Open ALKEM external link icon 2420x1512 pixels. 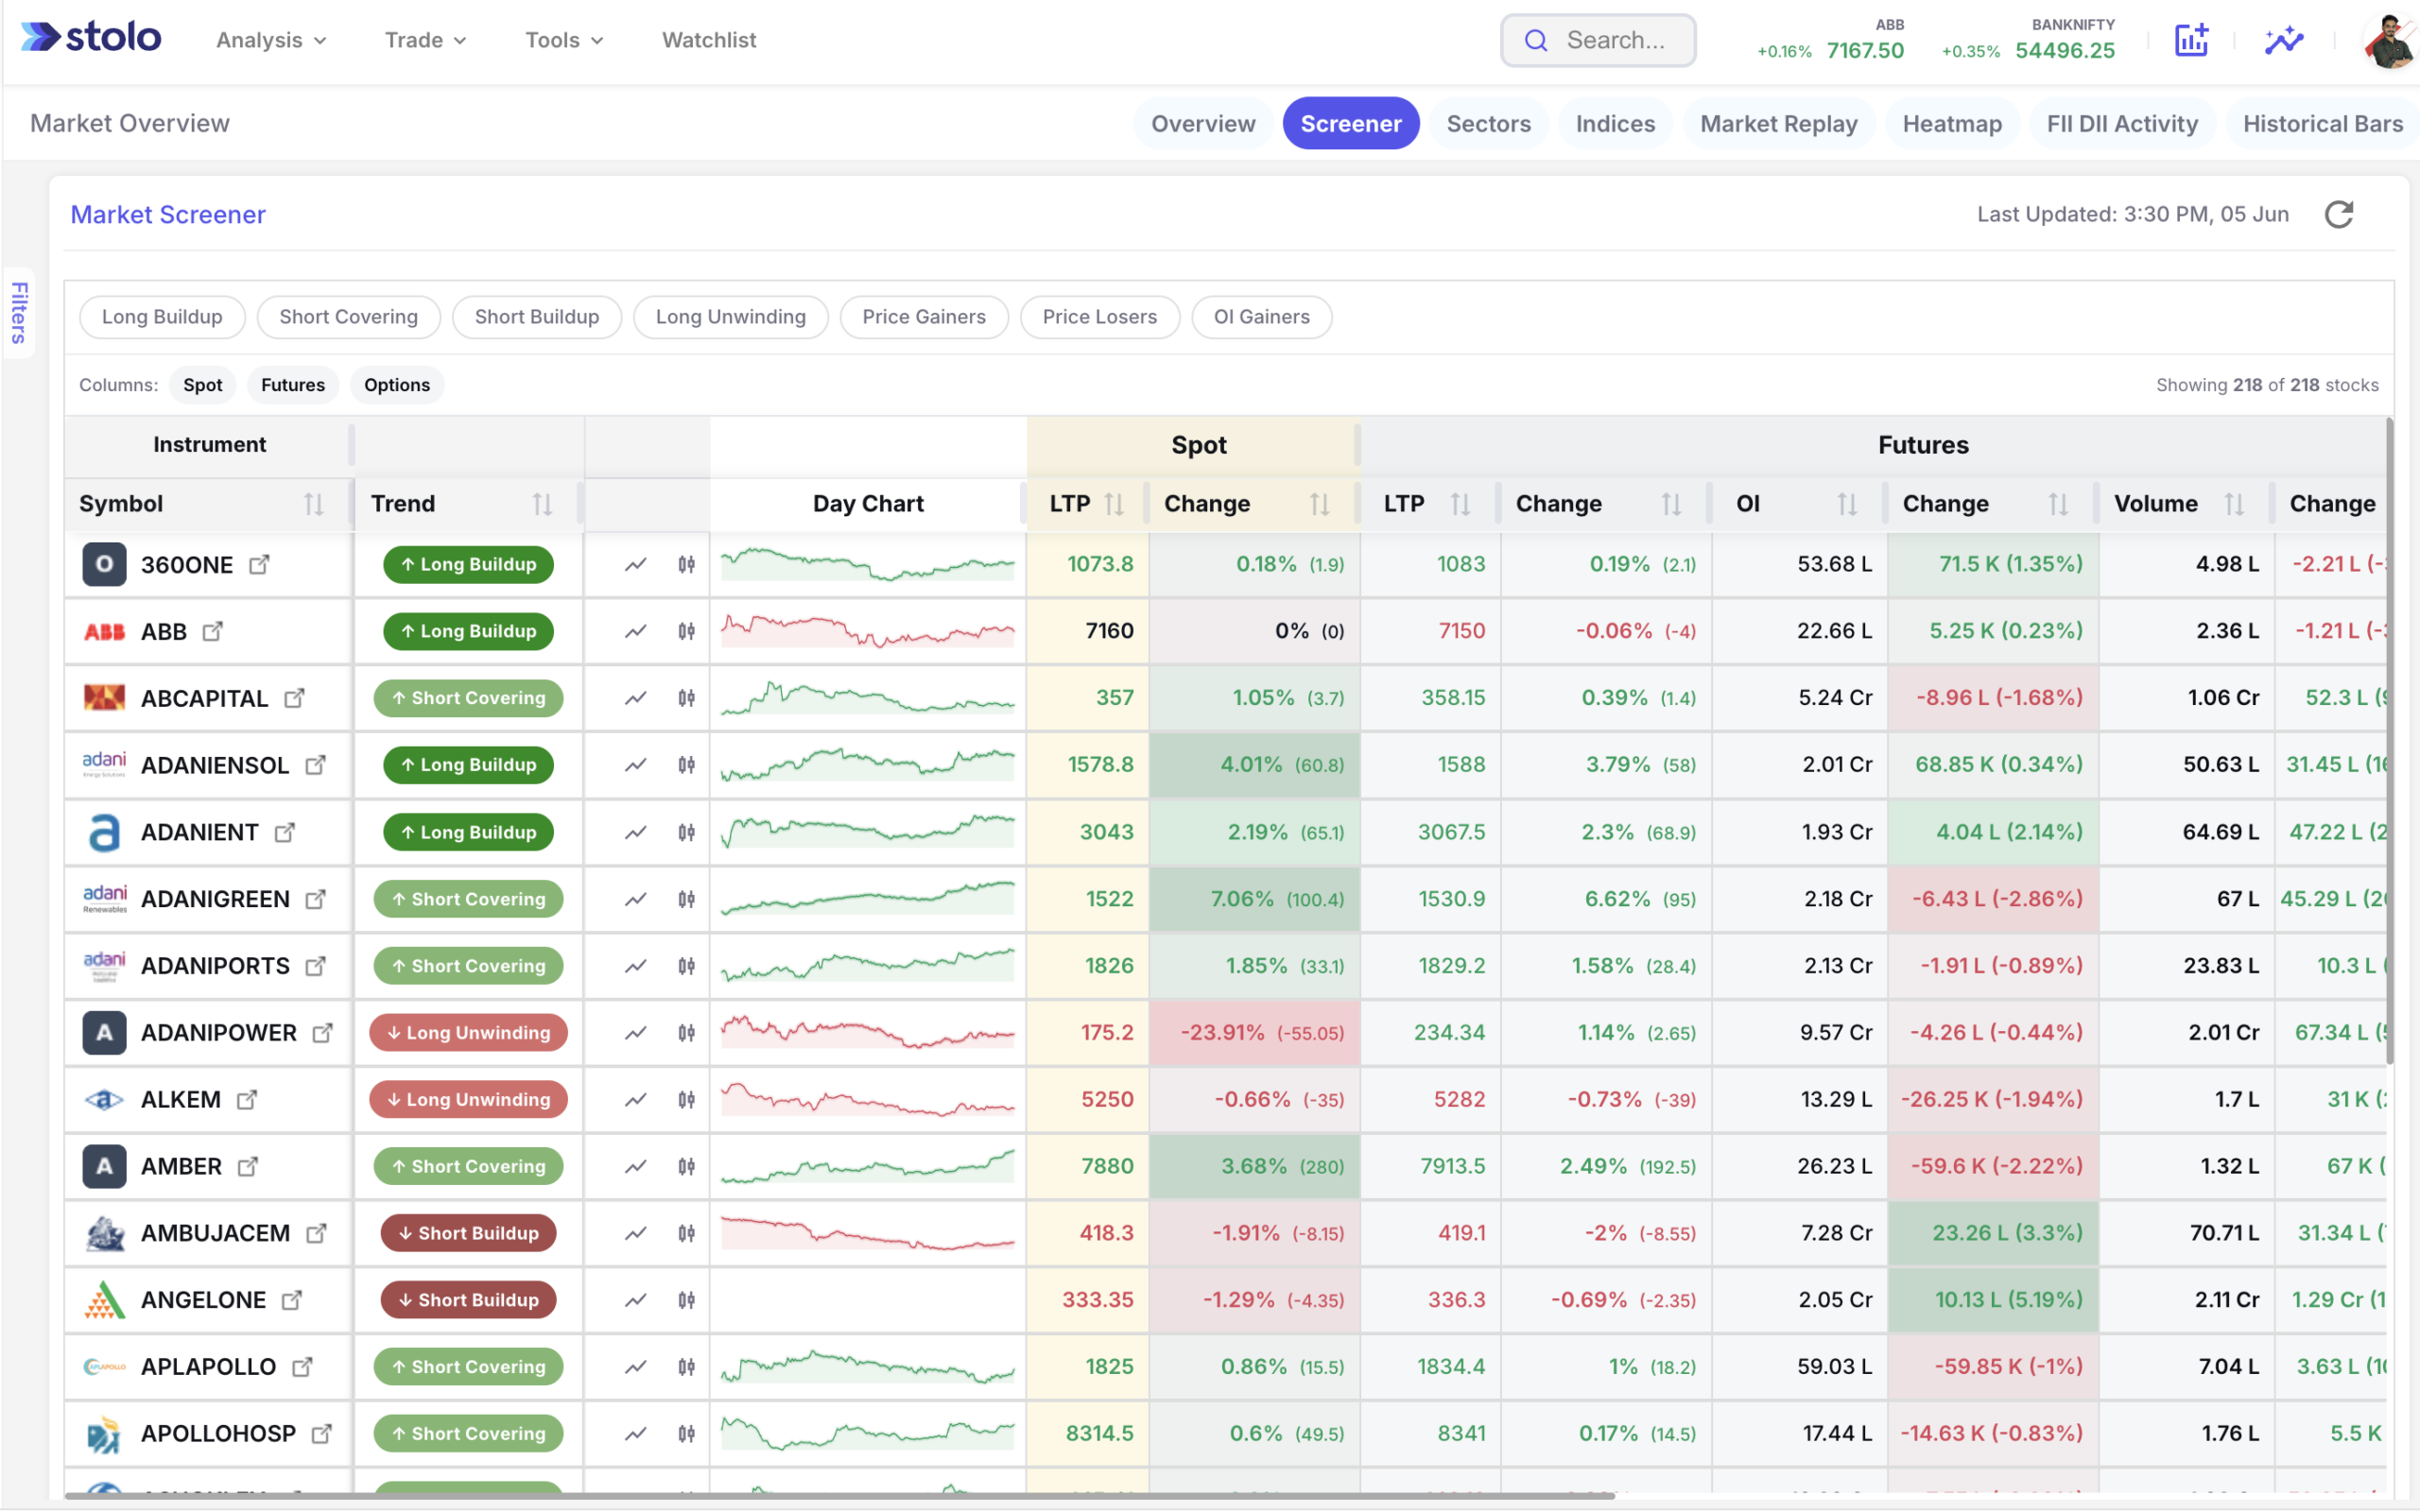pyautogui.click(x=246, y=1099)
